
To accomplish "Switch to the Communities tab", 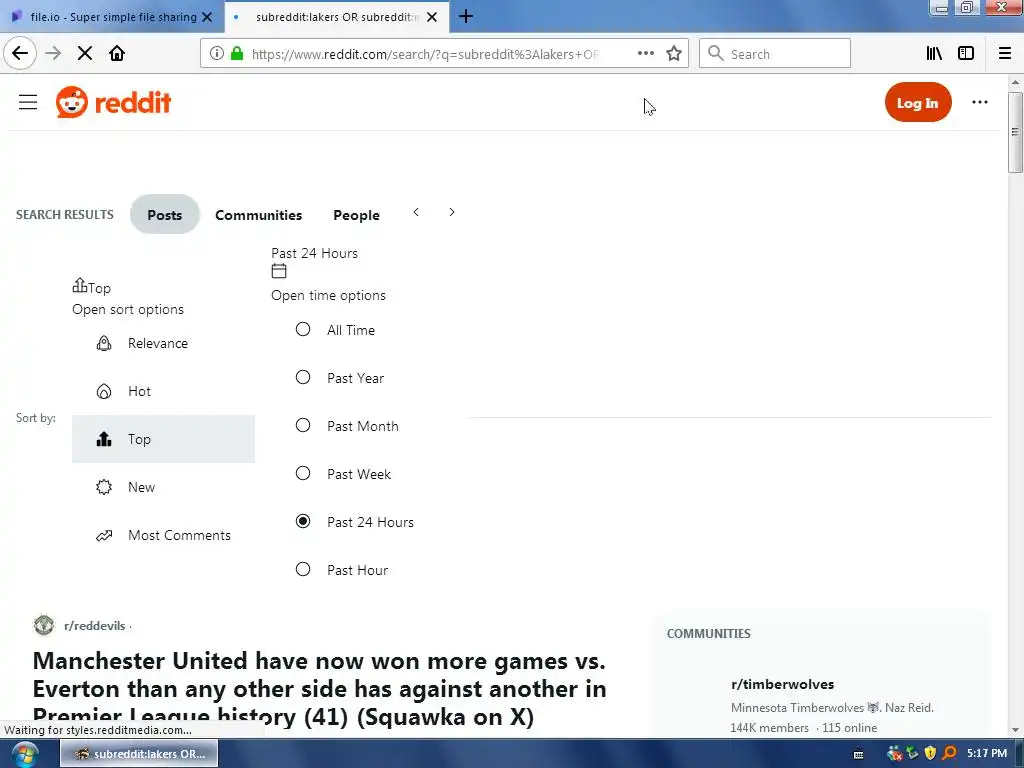I will coord(259,215).
